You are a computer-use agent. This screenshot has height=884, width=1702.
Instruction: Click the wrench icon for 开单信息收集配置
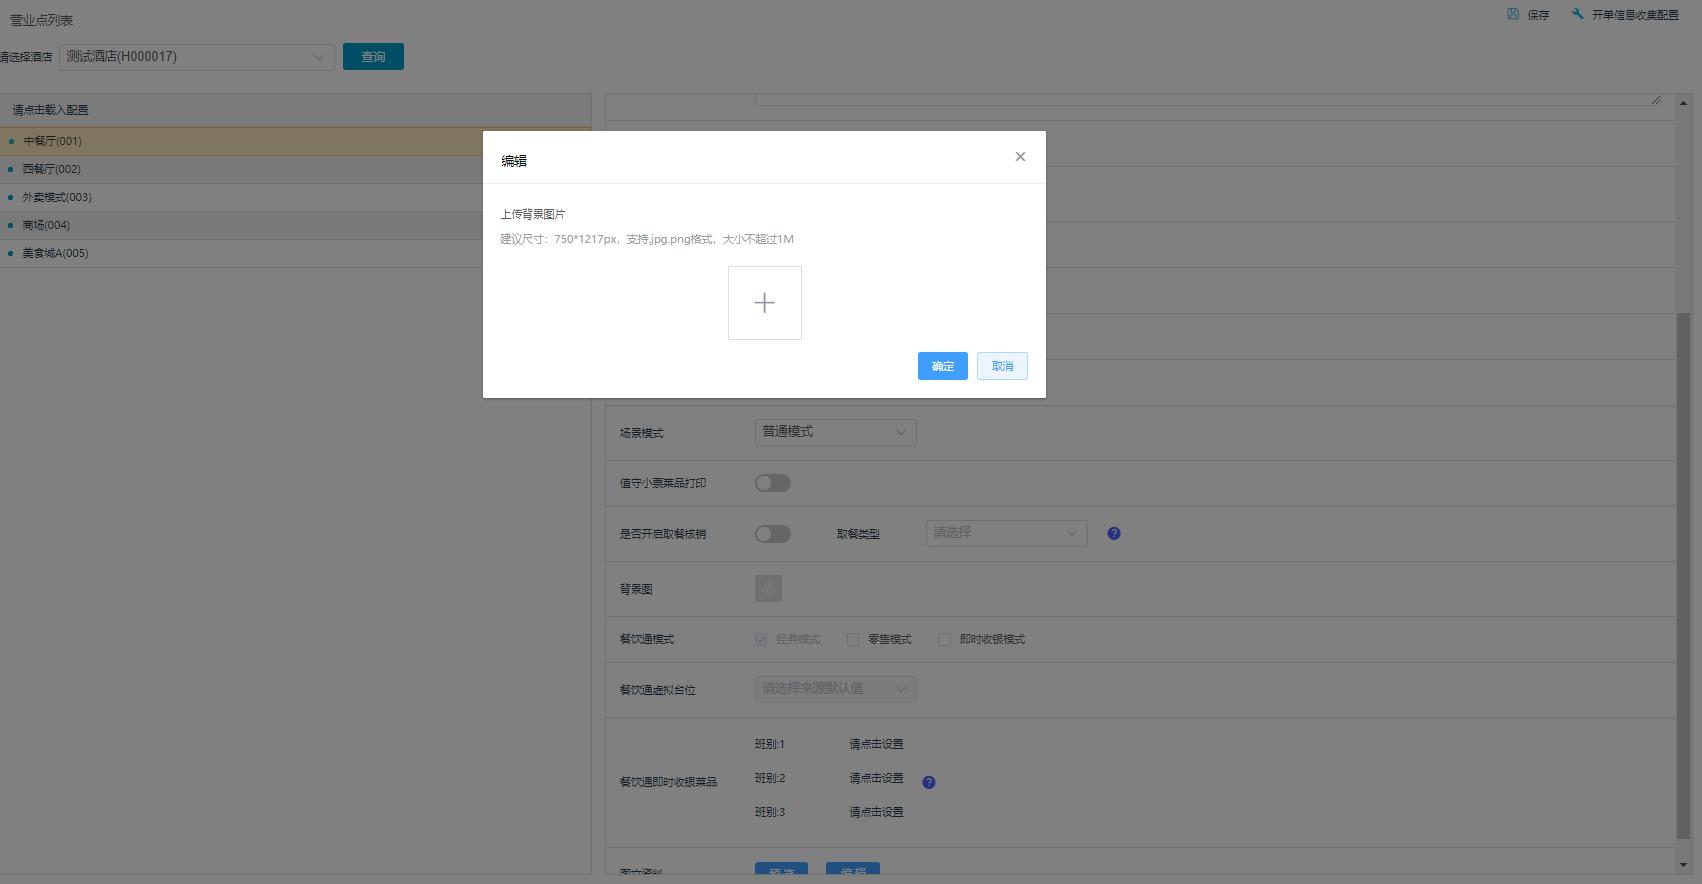pos(1578,14)
